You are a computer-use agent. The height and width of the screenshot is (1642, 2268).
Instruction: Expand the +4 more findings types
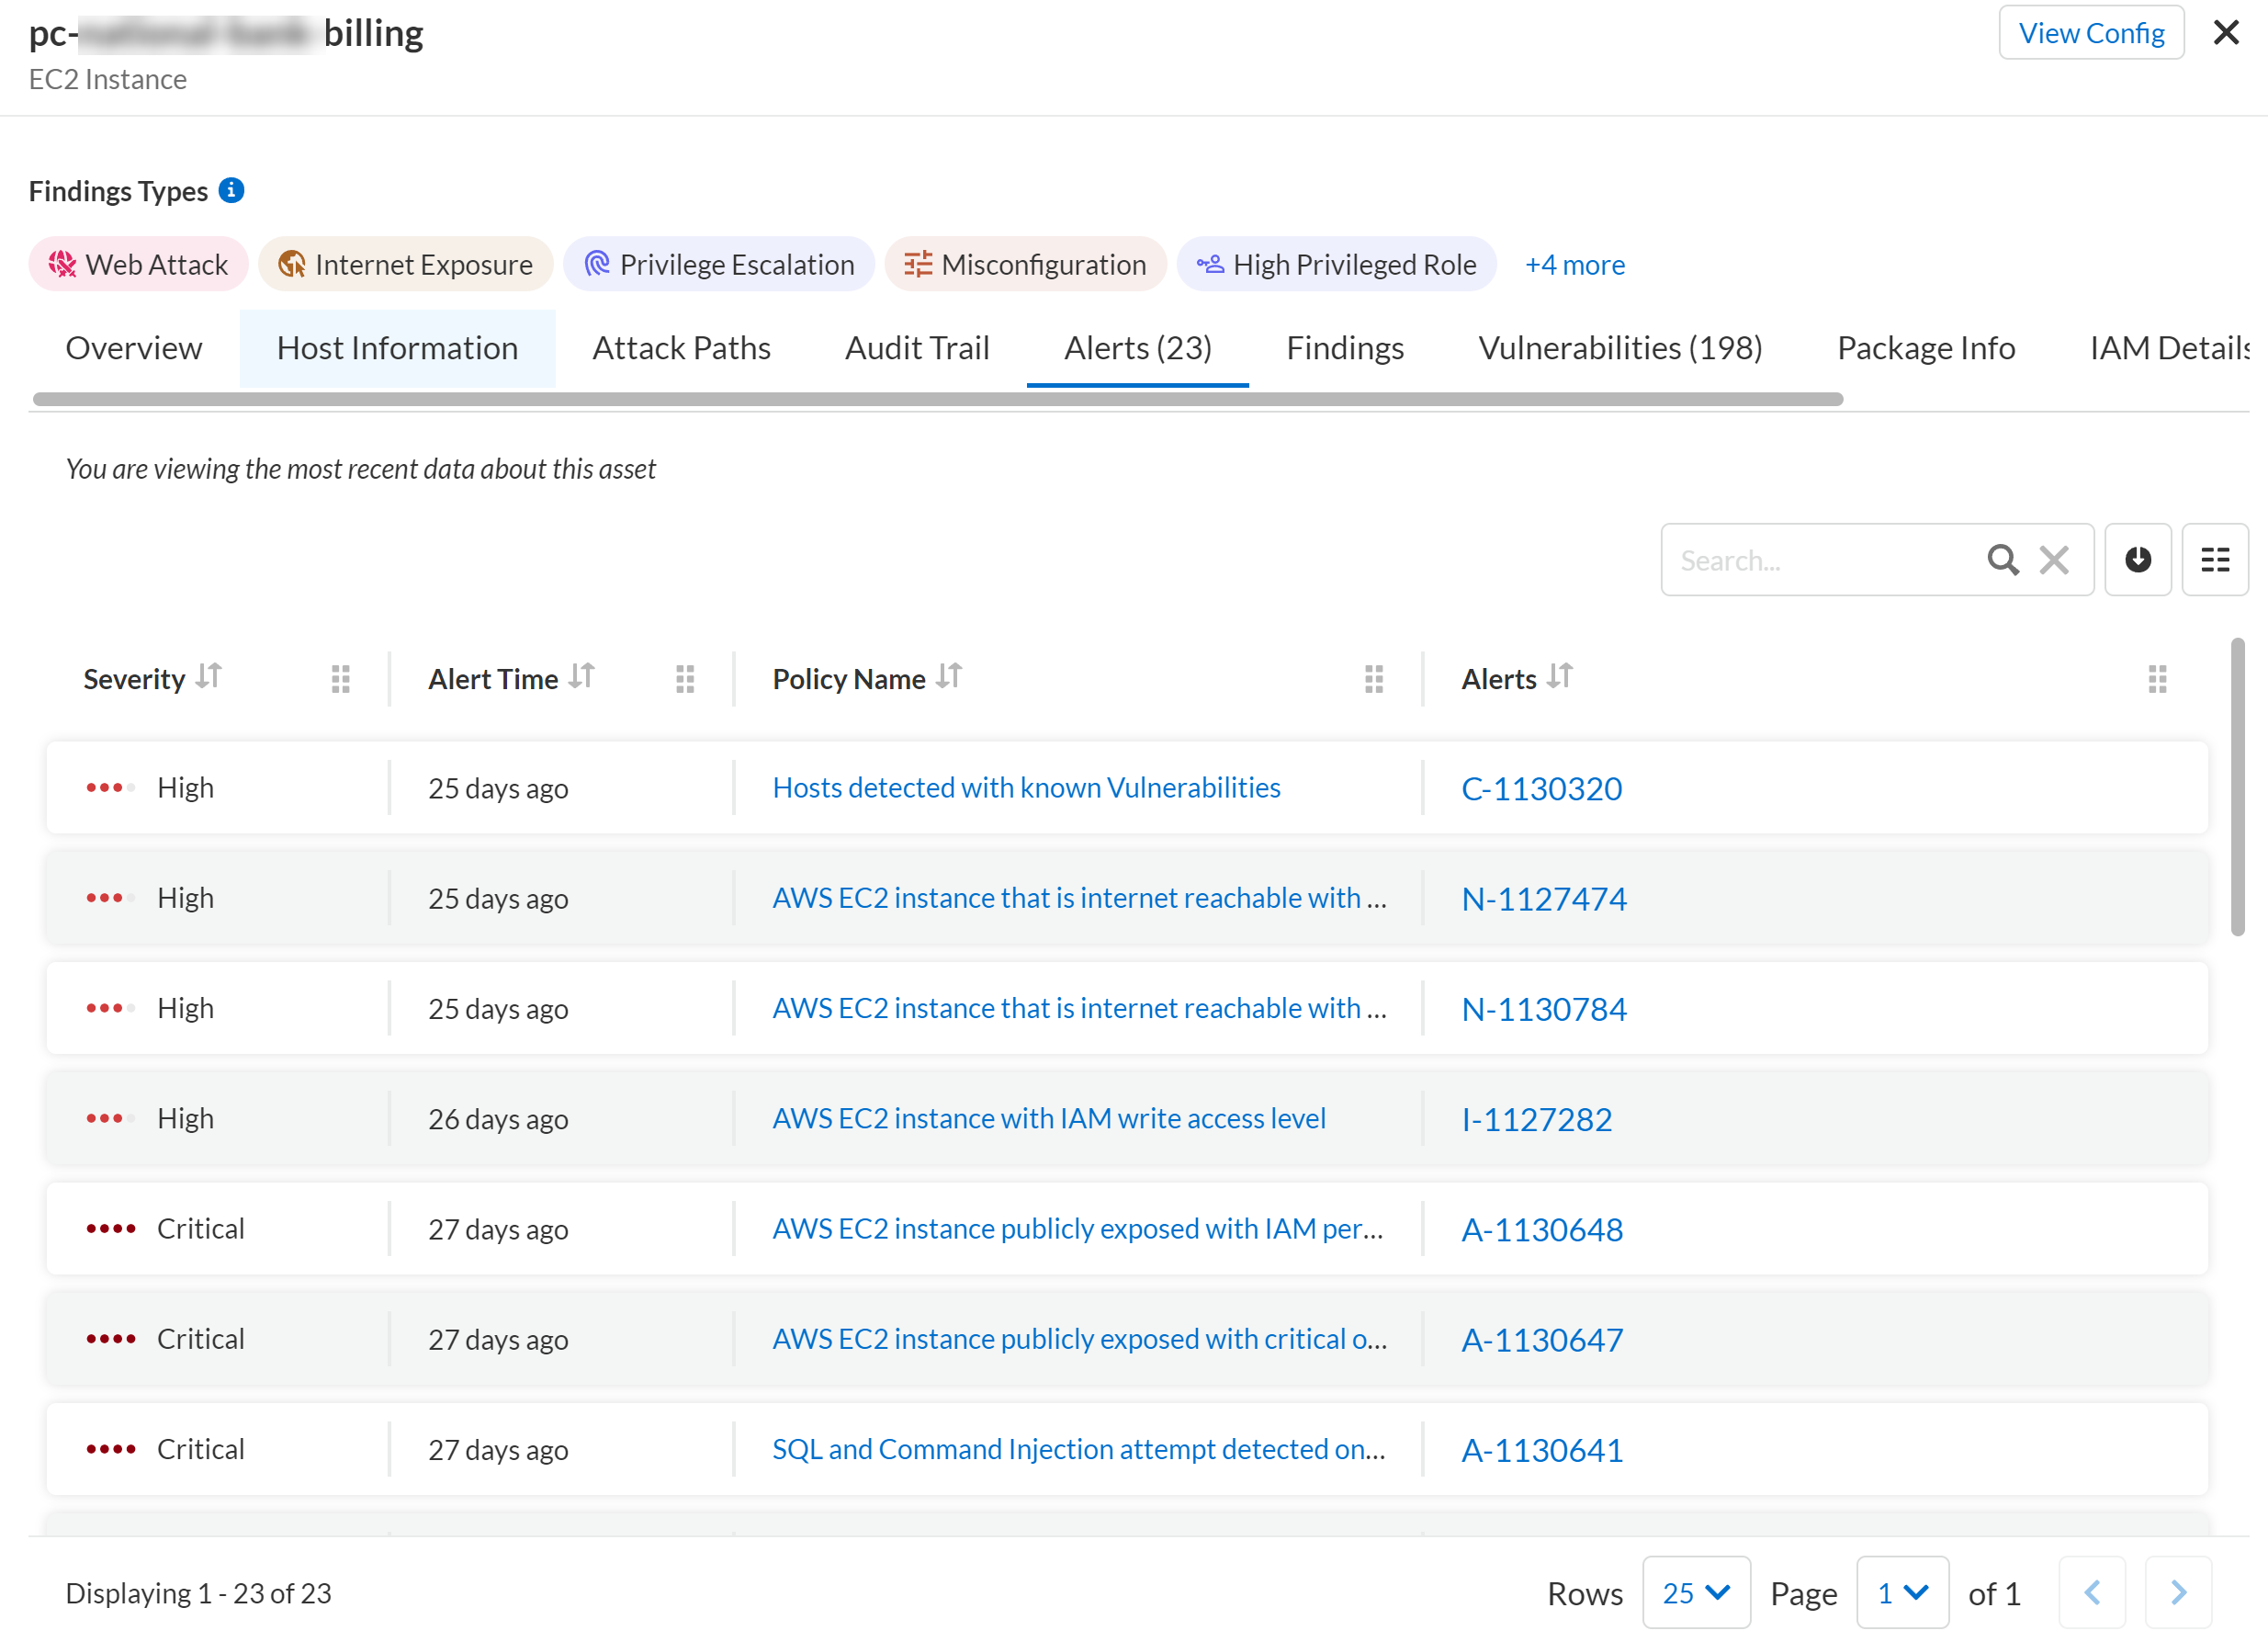1575,265
